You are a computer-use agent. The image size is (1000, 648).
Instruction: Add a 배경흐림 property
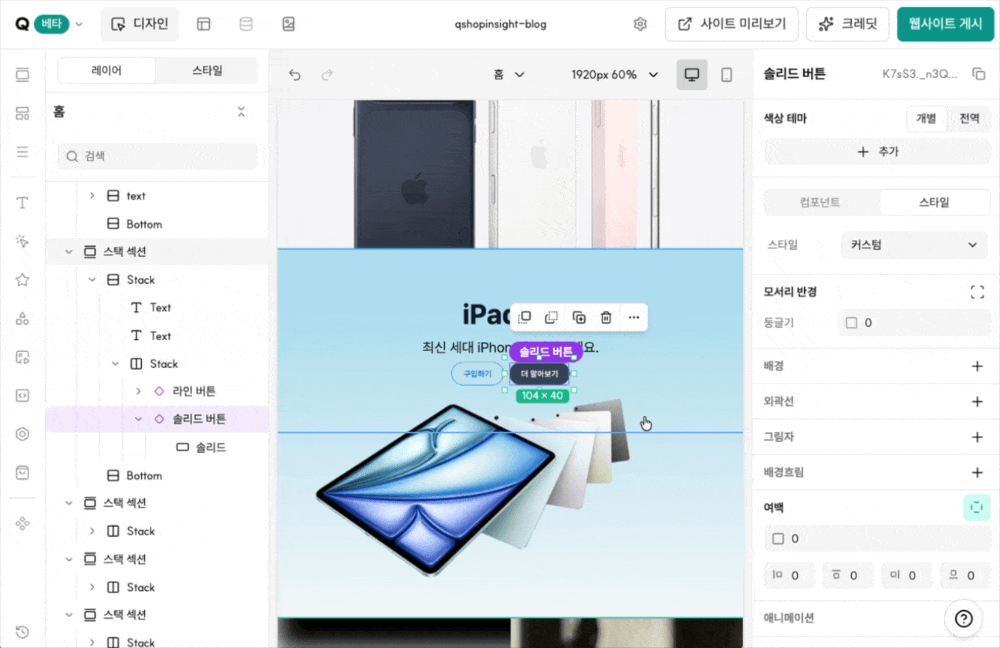tap(977, 473)
